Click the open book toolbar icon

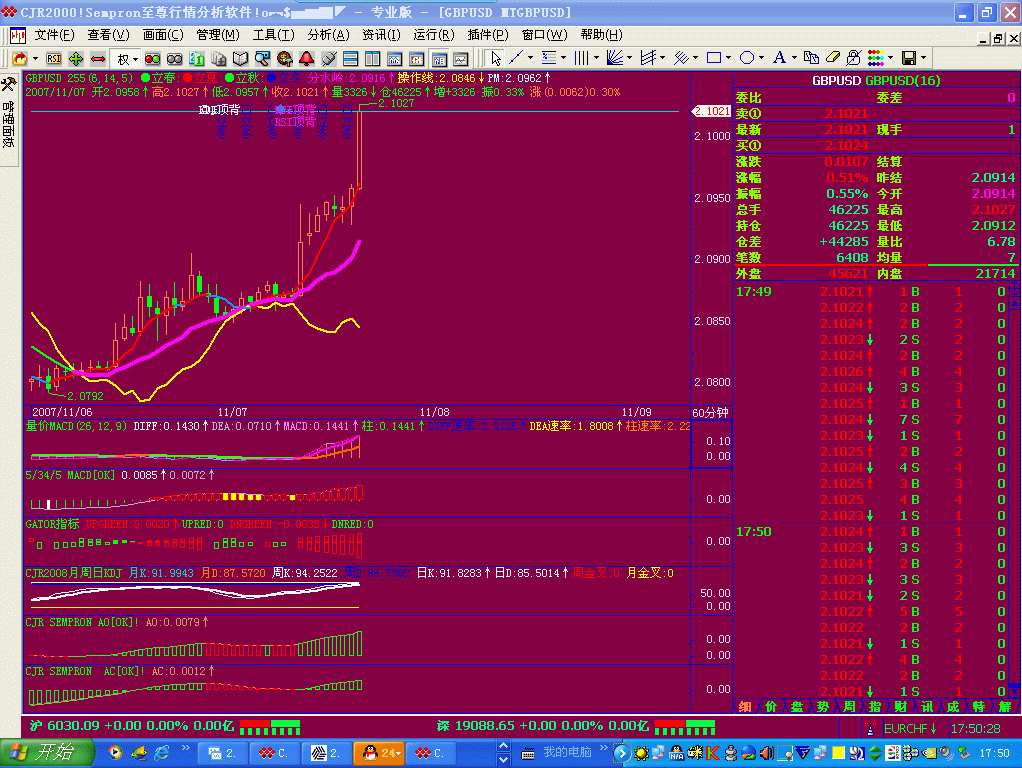(241, 59)
